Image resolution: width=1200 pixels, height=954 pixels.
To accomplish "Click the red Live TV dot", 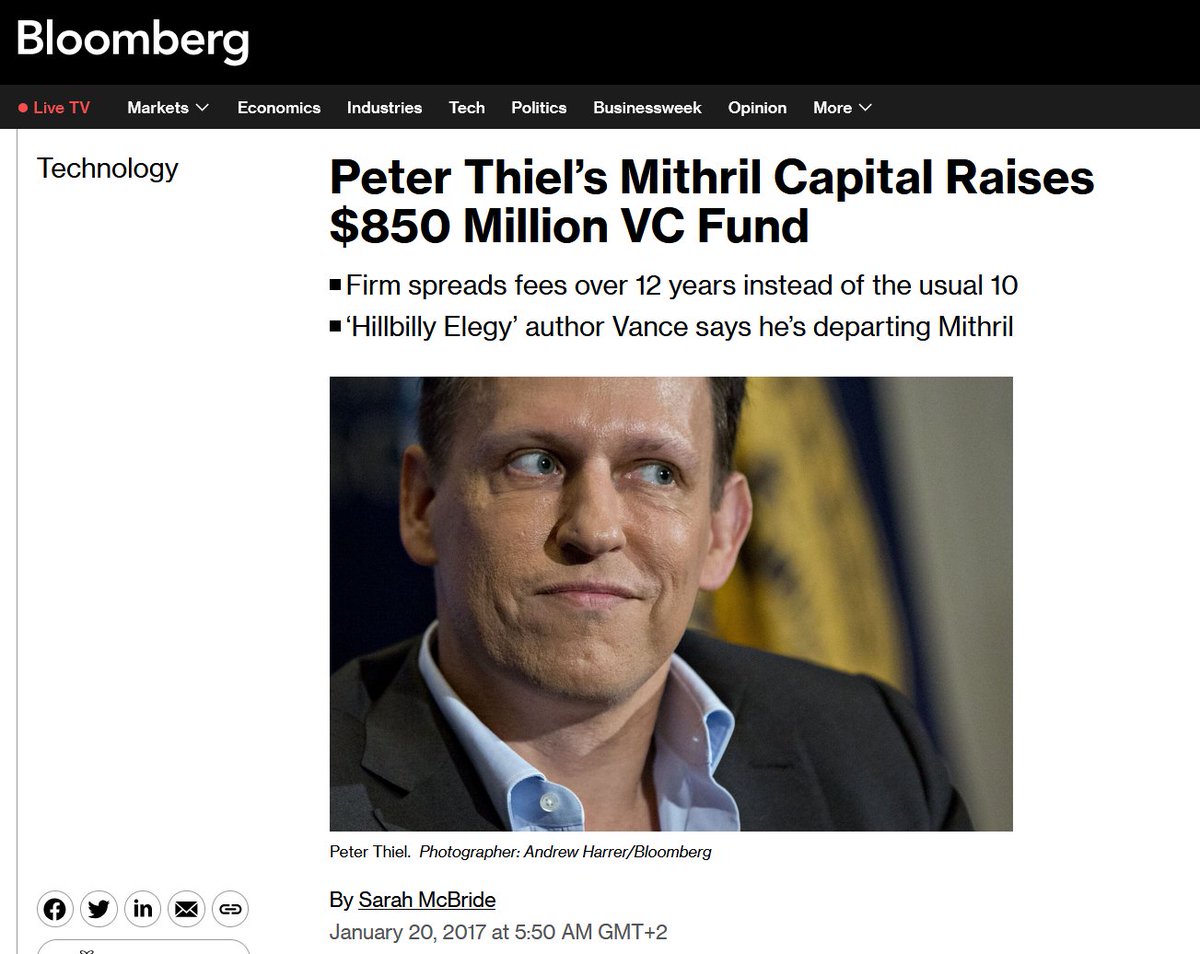I will pos(23,108).
